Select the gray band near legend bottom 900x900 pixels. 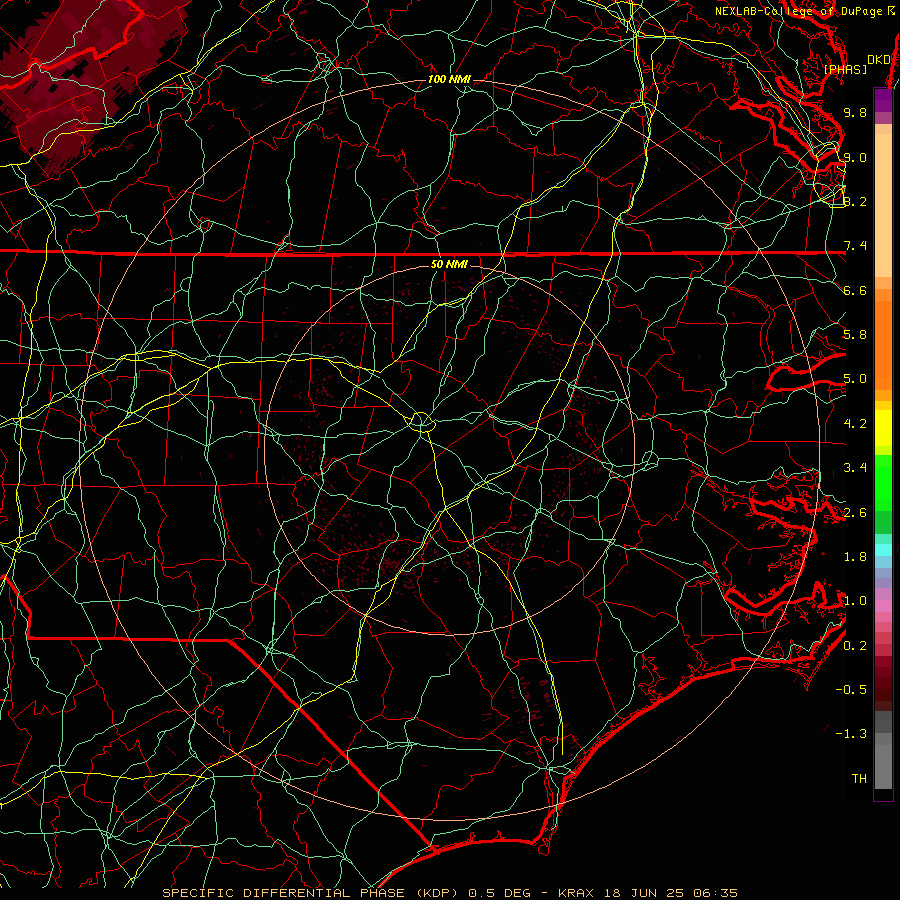point(883,766)
